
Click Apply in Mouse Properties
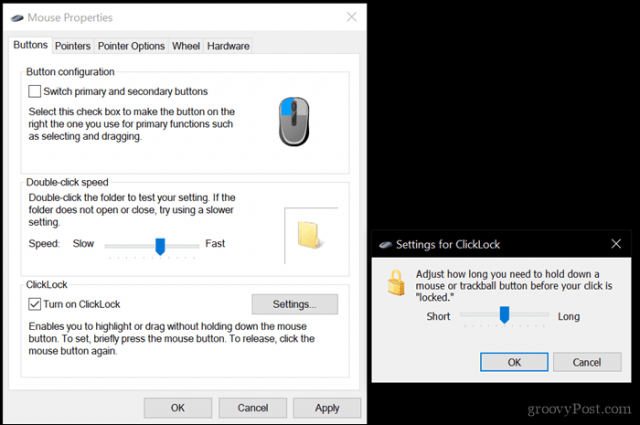(x=327, y=408)
